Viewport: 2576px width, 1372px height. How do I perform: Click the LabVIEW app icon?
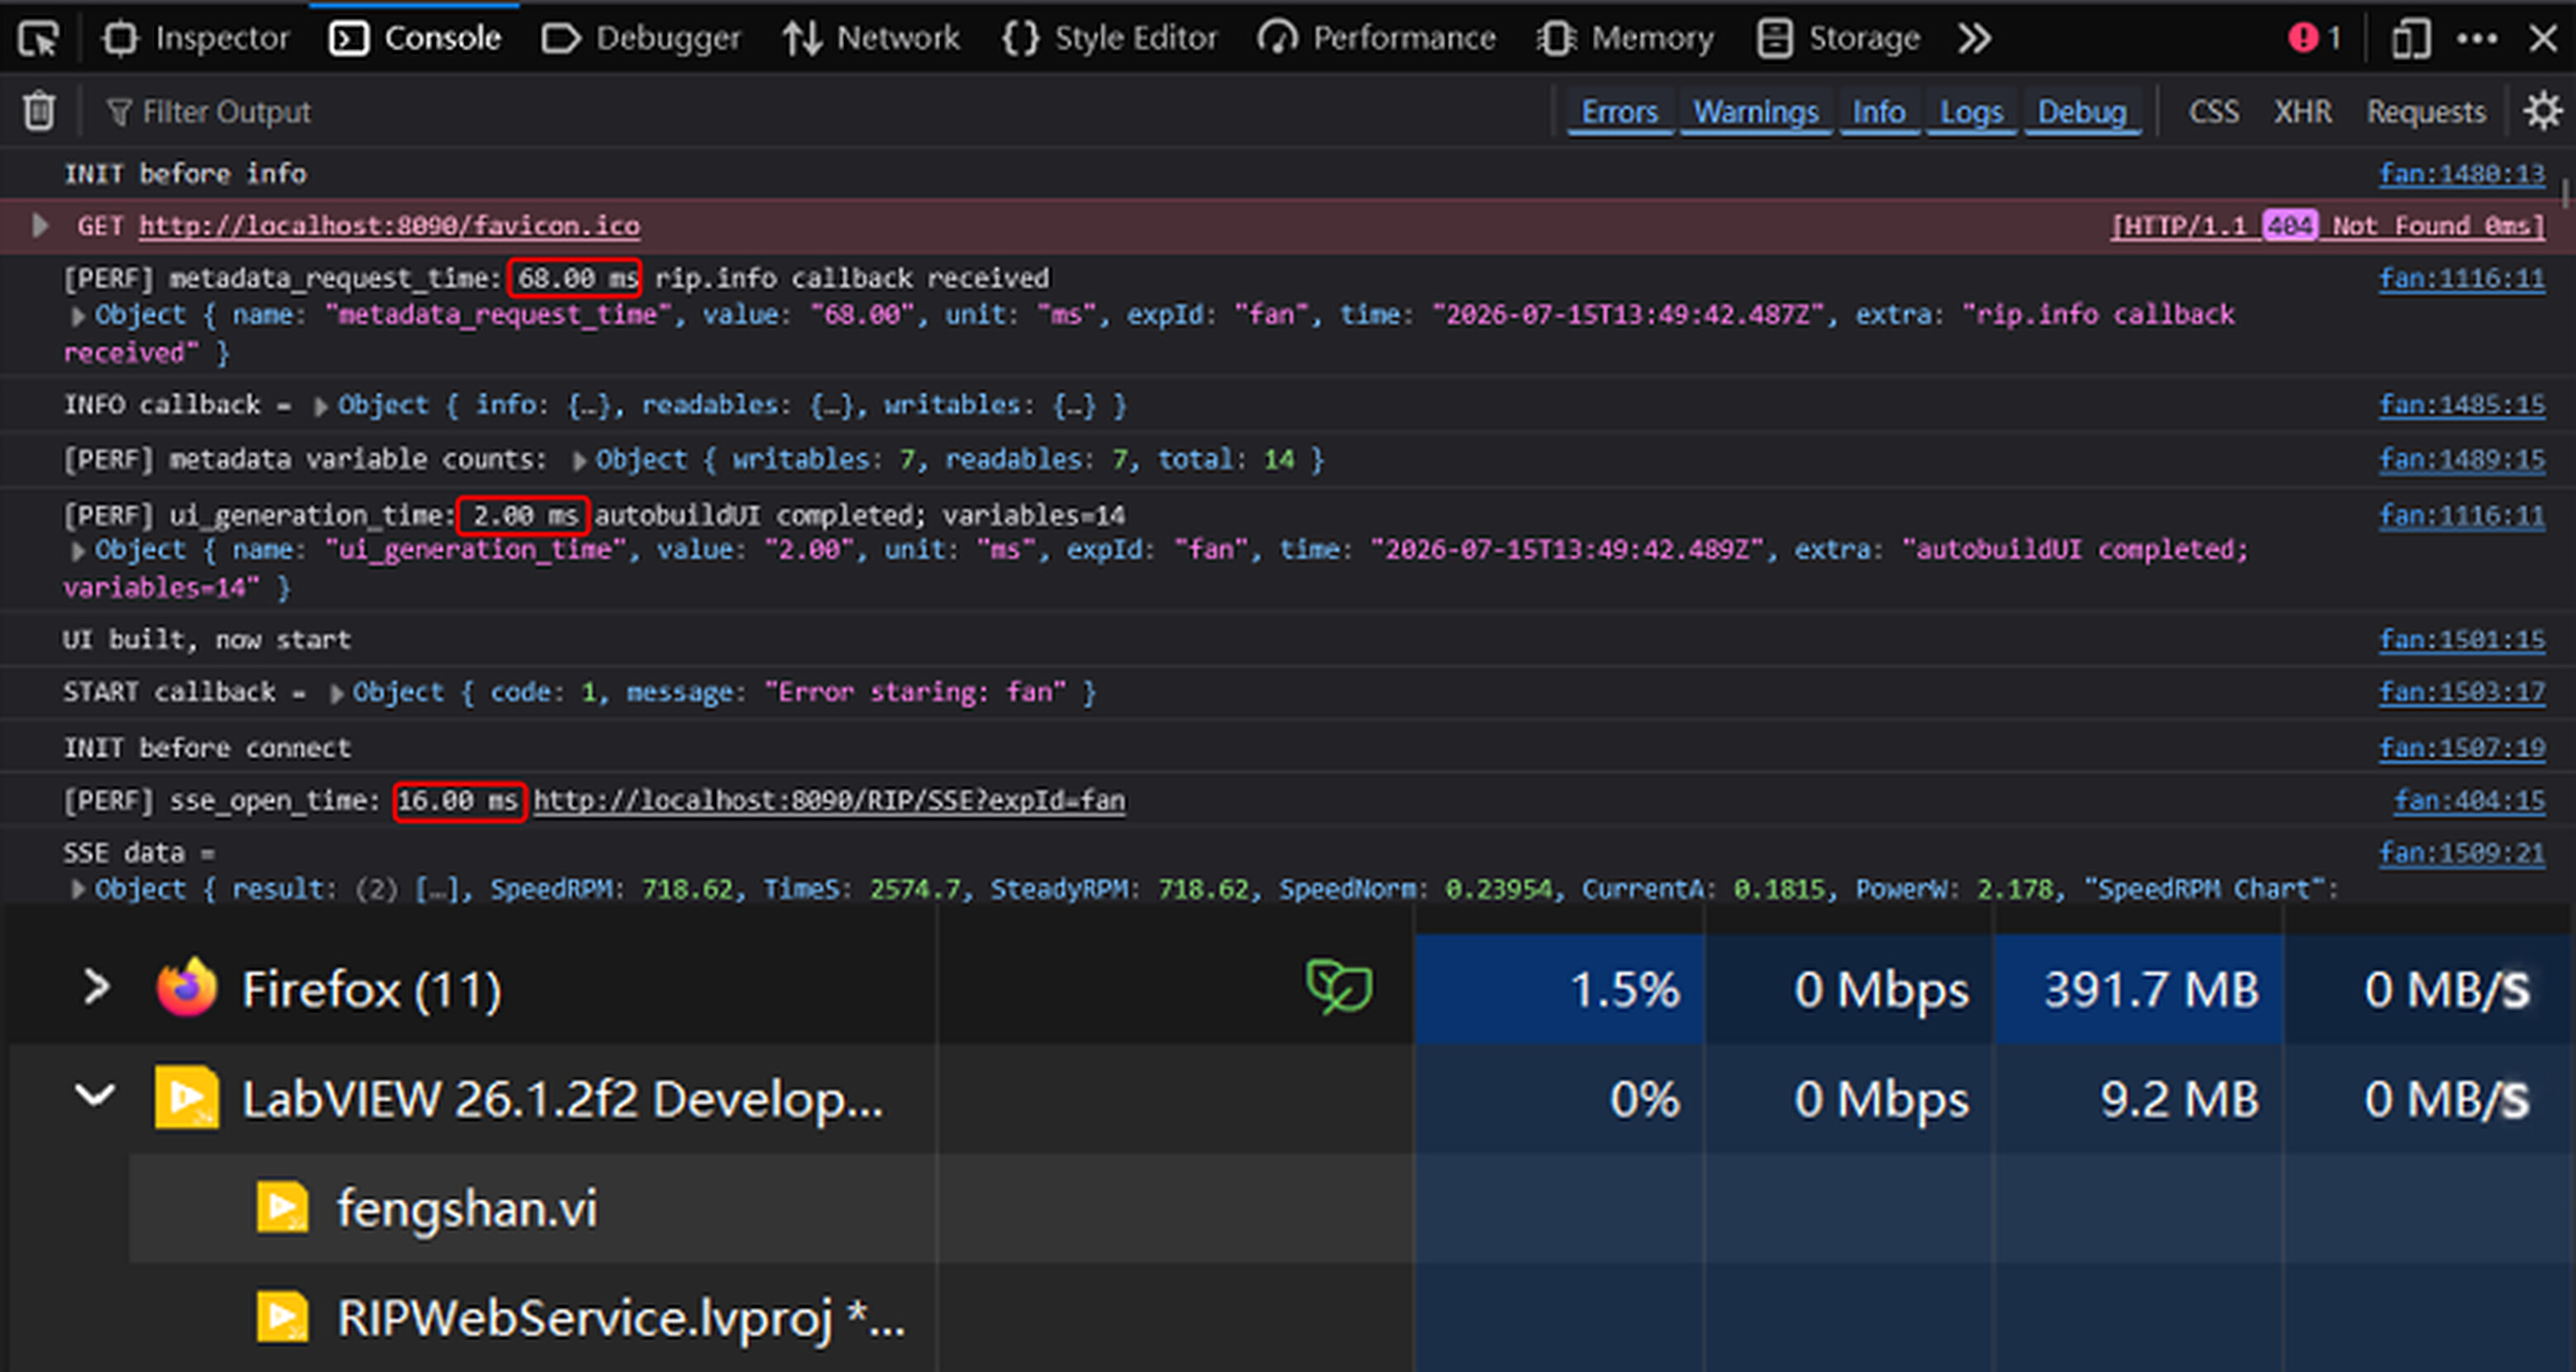pos(186,1098)
